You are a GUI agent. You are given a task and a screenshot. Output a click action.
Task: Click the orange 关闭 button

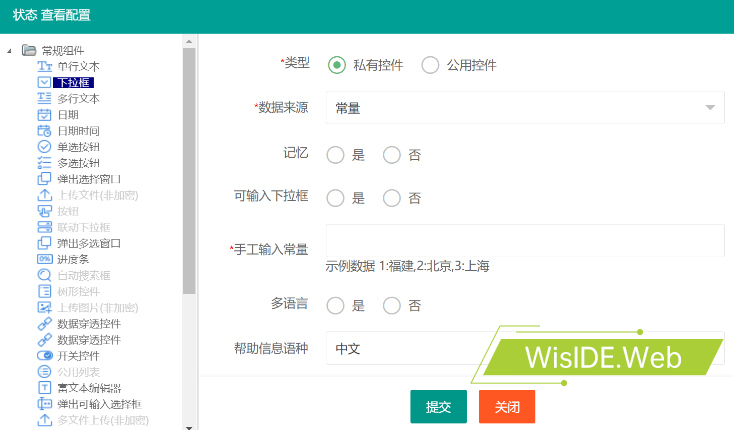[507, 407]
